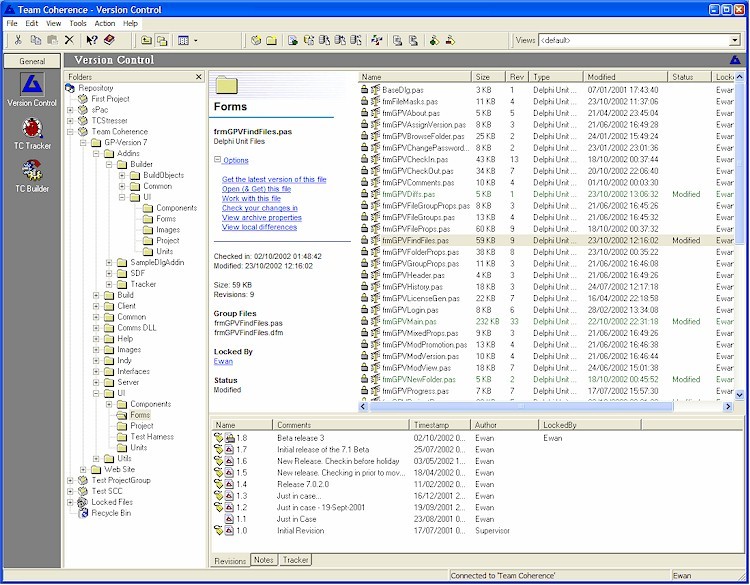Open the File menu
This screenshot has width=750, height=585.
click(x=12, y=23)
